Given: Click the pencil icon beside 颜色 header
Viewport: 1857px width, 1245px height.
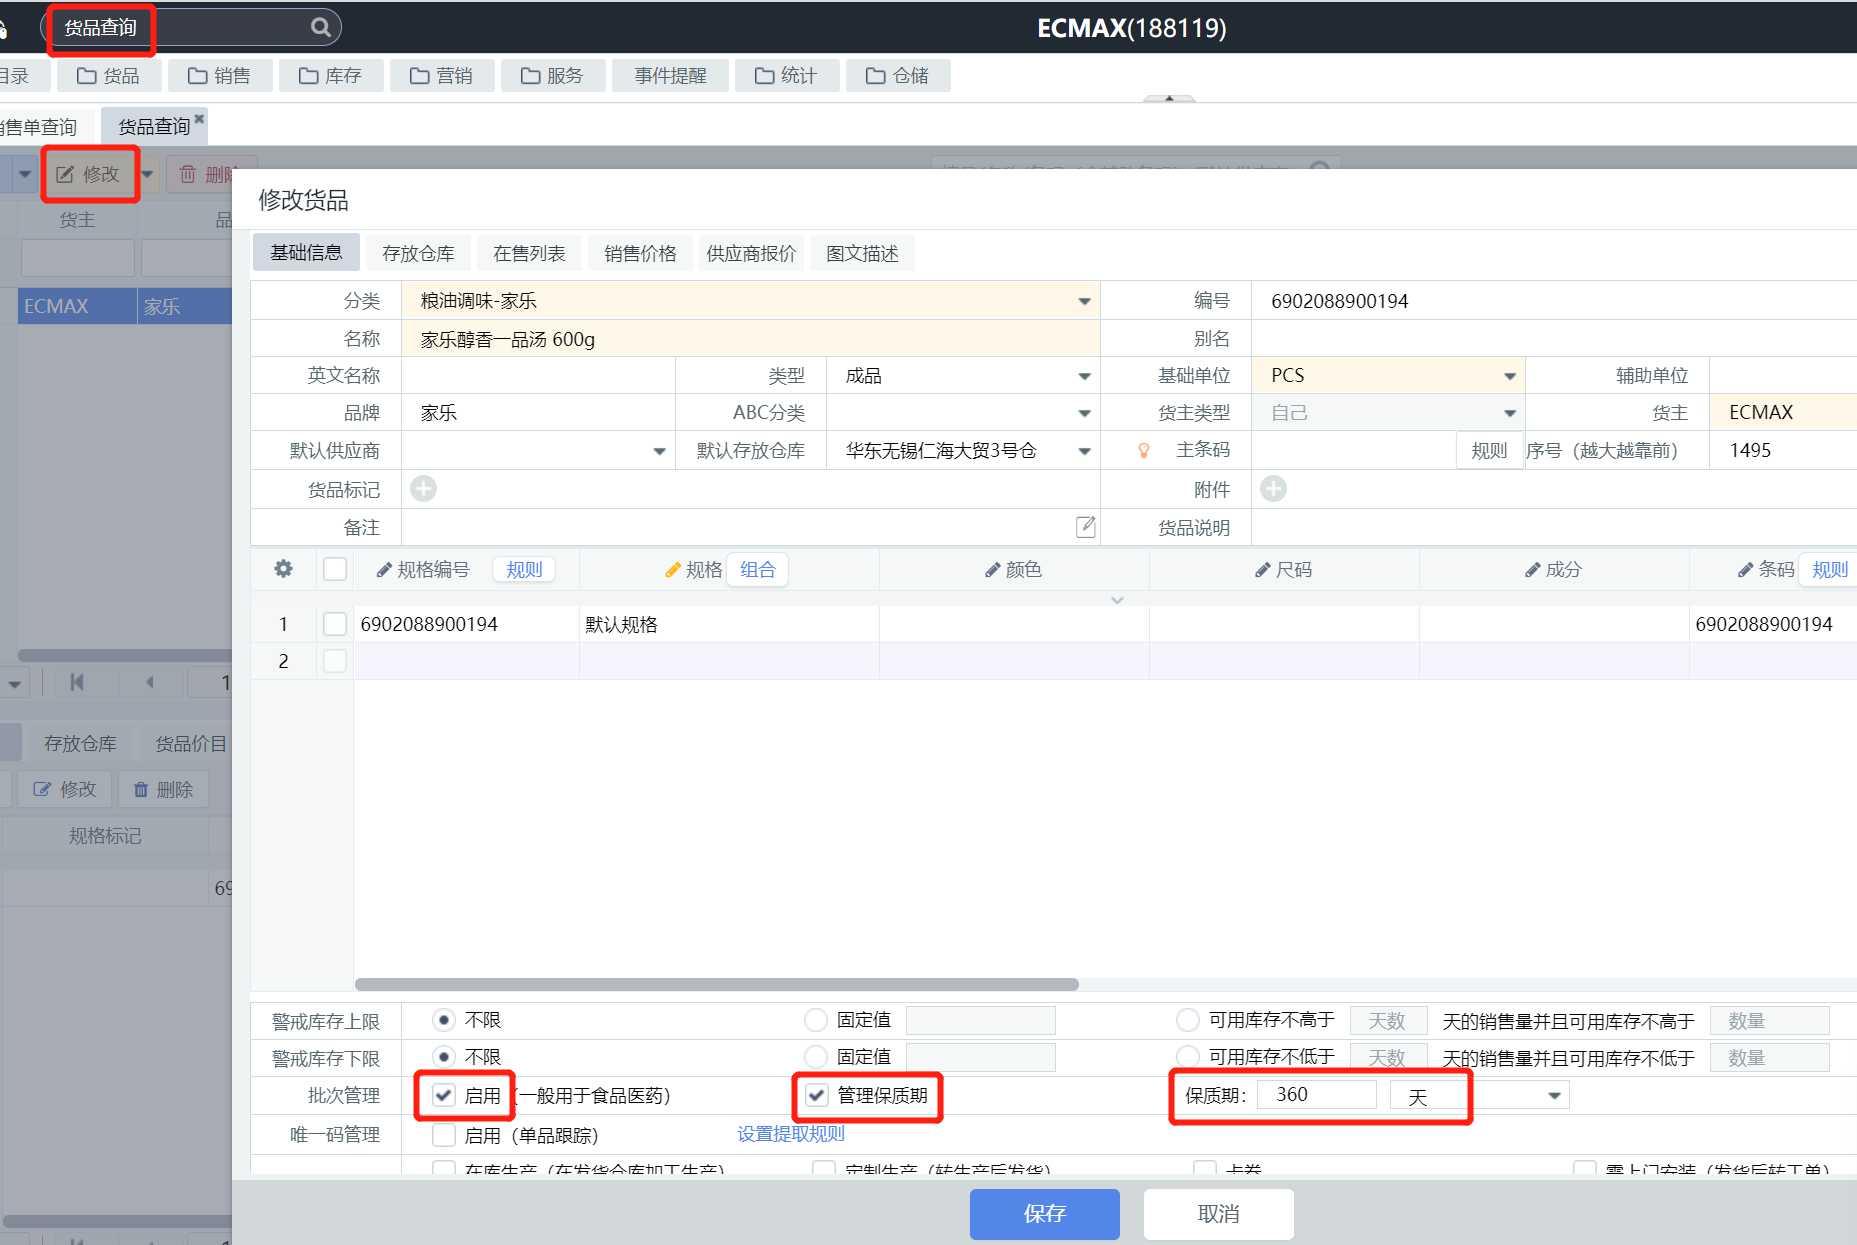Looking at the screenshot, I should (x=992, y=570).
